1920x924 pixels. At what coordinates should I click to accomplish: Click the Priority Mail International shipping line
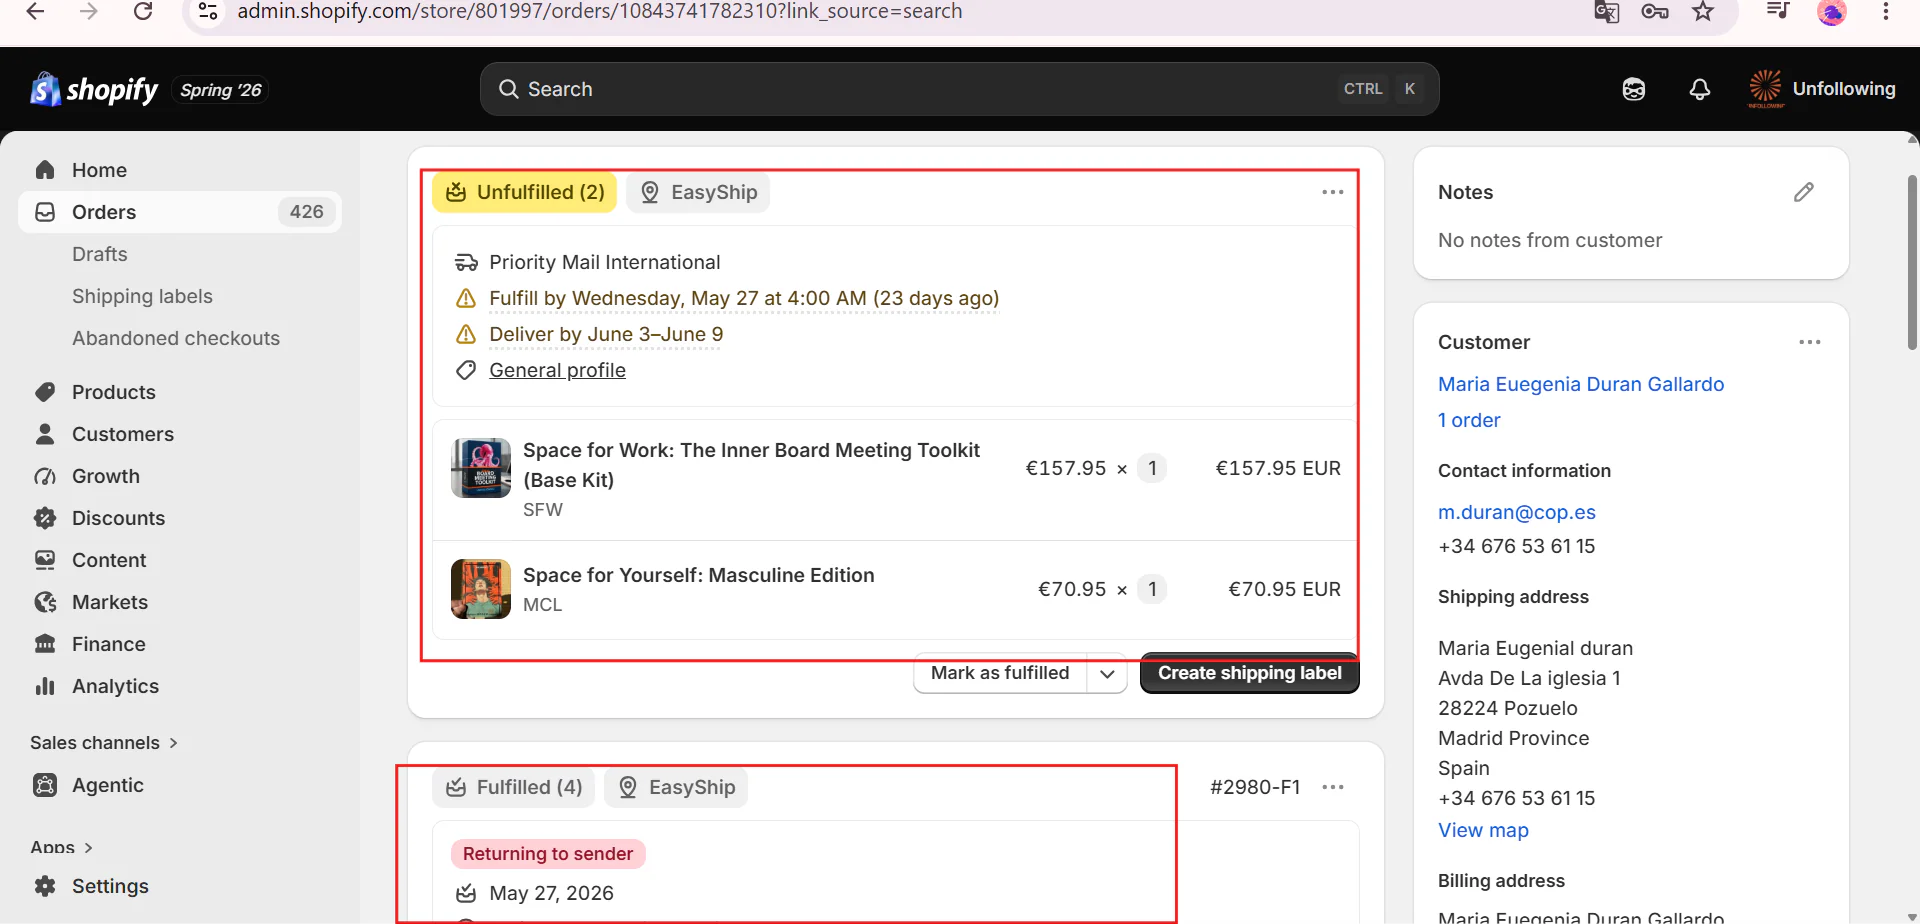(x=604, y=262)
